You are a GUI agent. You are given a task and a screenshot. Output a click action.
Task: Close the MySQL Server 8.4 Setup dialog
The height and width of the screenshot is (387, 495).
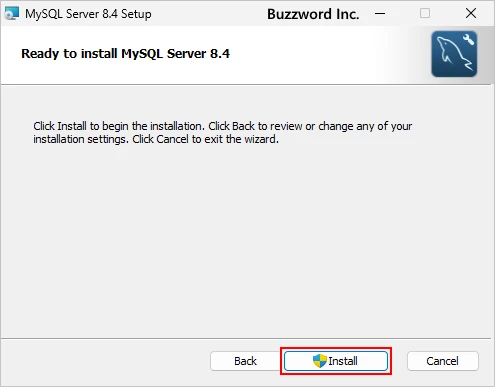click(471, 14)
